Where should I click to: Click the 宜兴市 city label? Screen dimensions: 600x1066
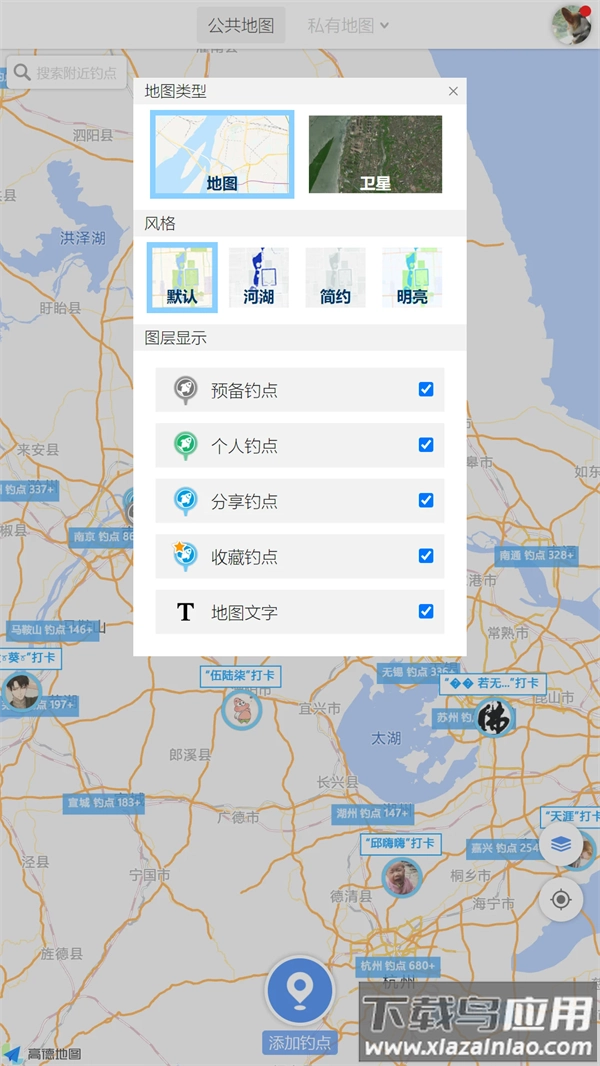click(x=319, y=708)
